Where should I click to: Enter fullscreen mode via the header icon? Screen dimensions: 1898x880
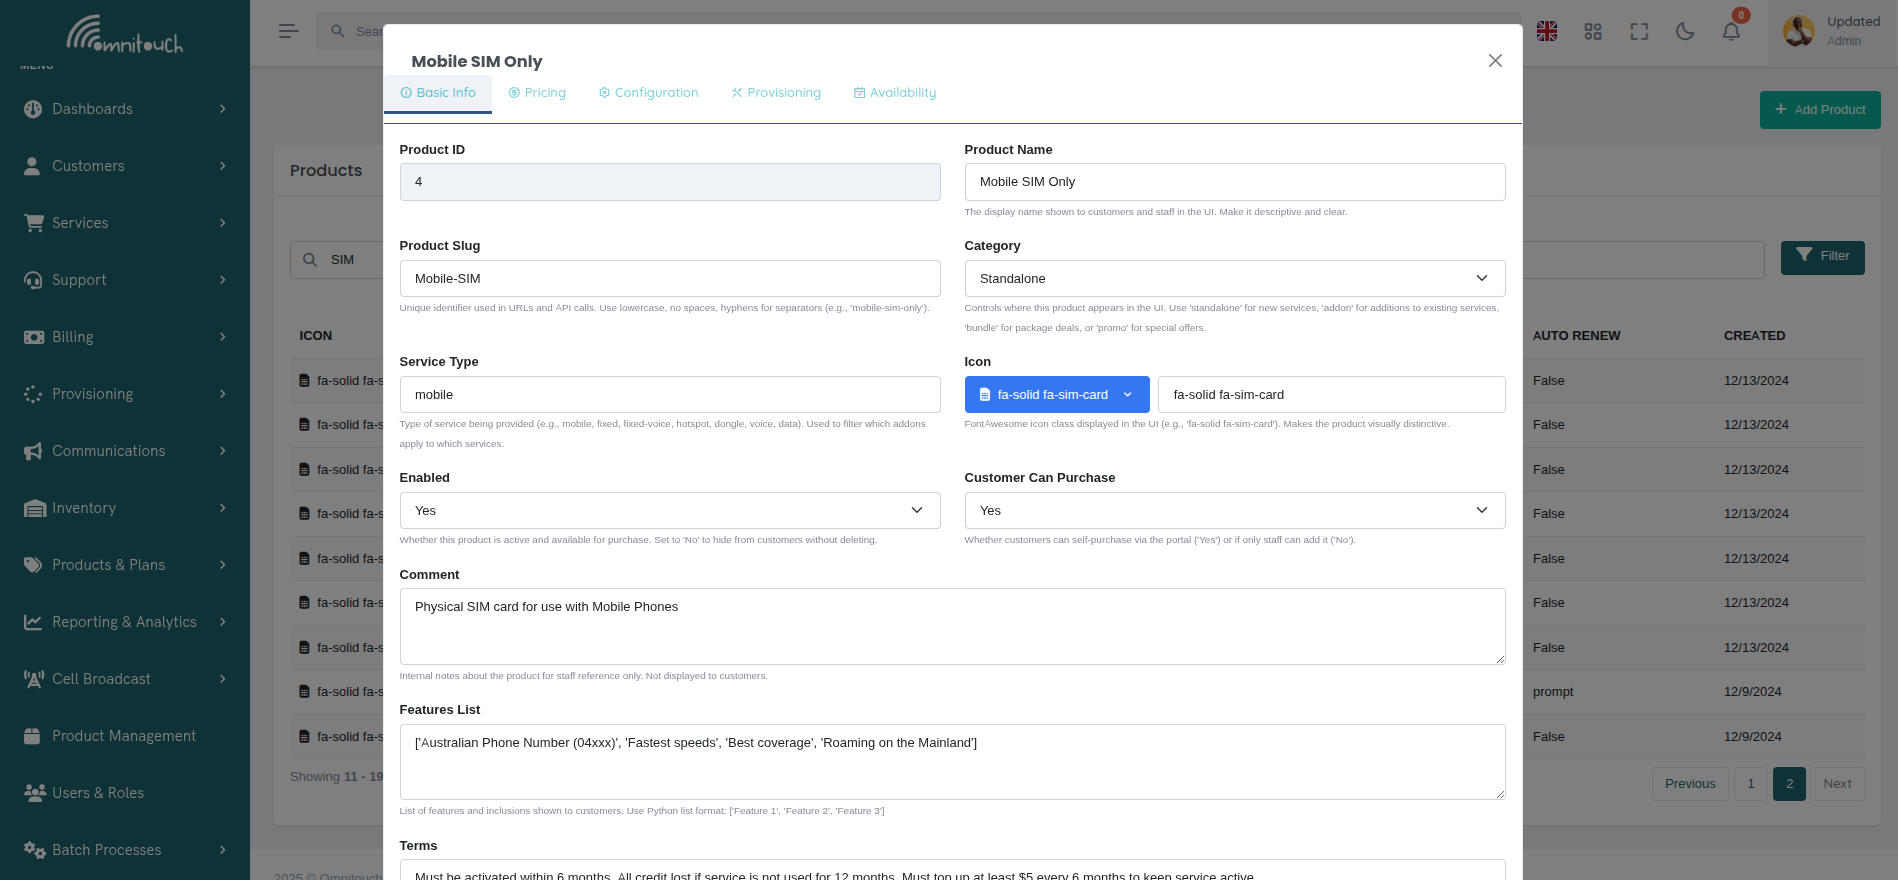[1639, 31]
